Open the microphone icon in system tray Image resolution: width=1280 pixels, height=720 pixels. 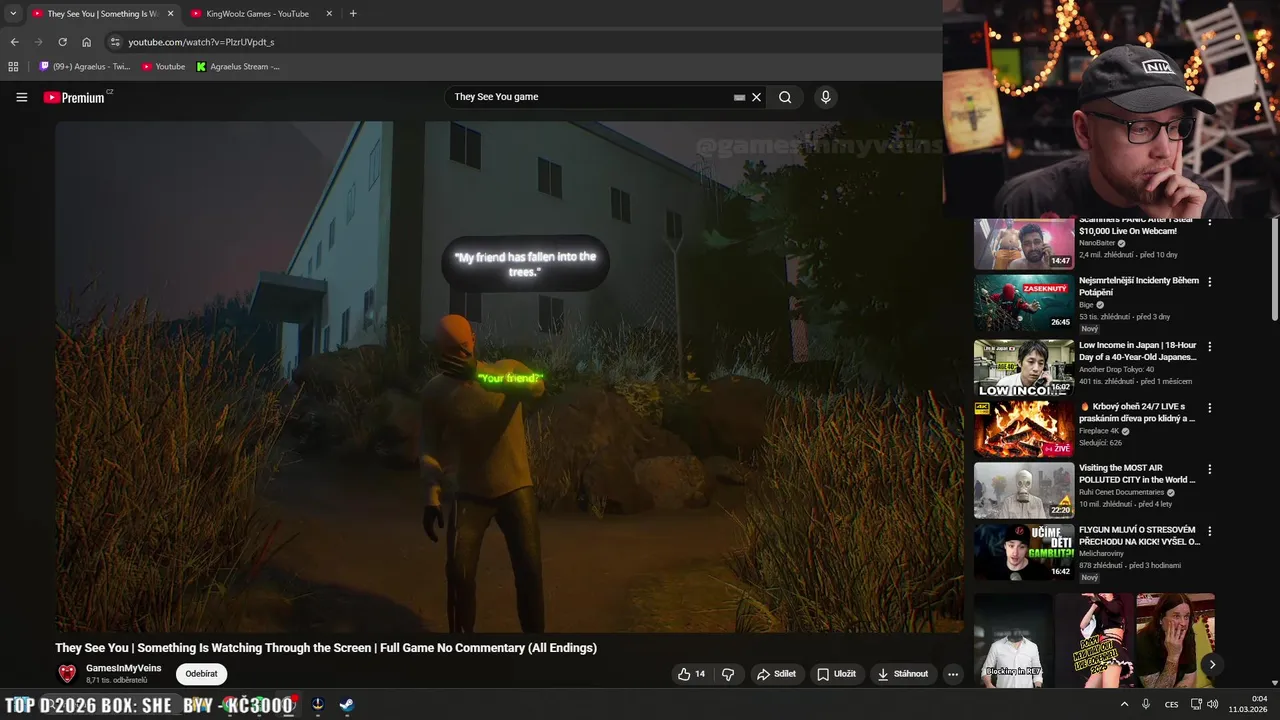[x=1146, y=704]
